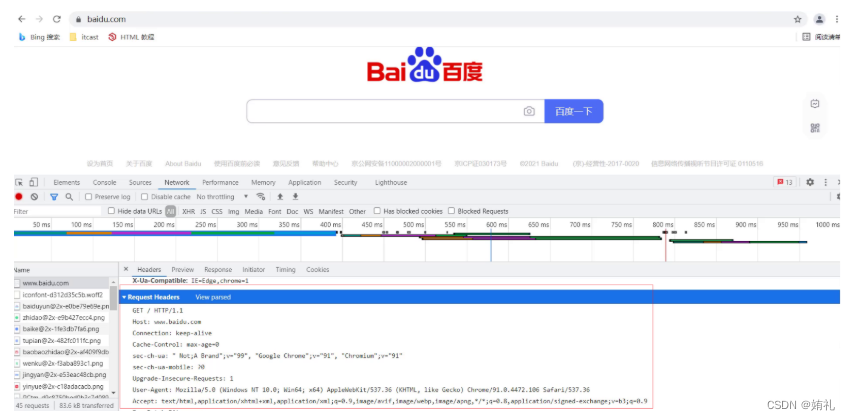Click the import HAR upload arrow
This screenshot has height=420, width=850.
tap(280, 197)
